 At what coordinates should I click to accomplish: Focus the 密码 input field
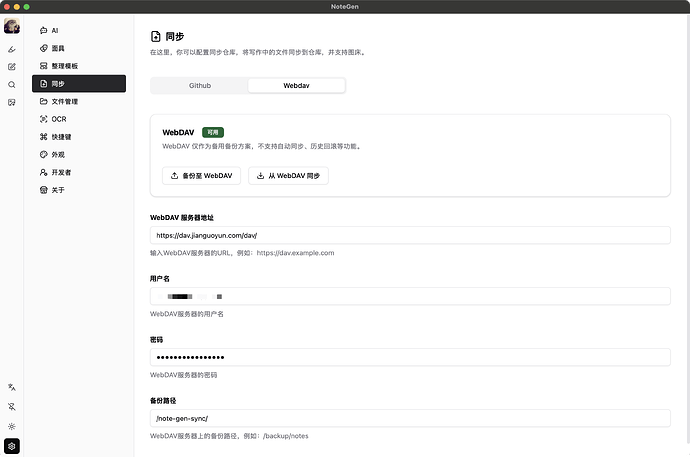tap(410, 357)
